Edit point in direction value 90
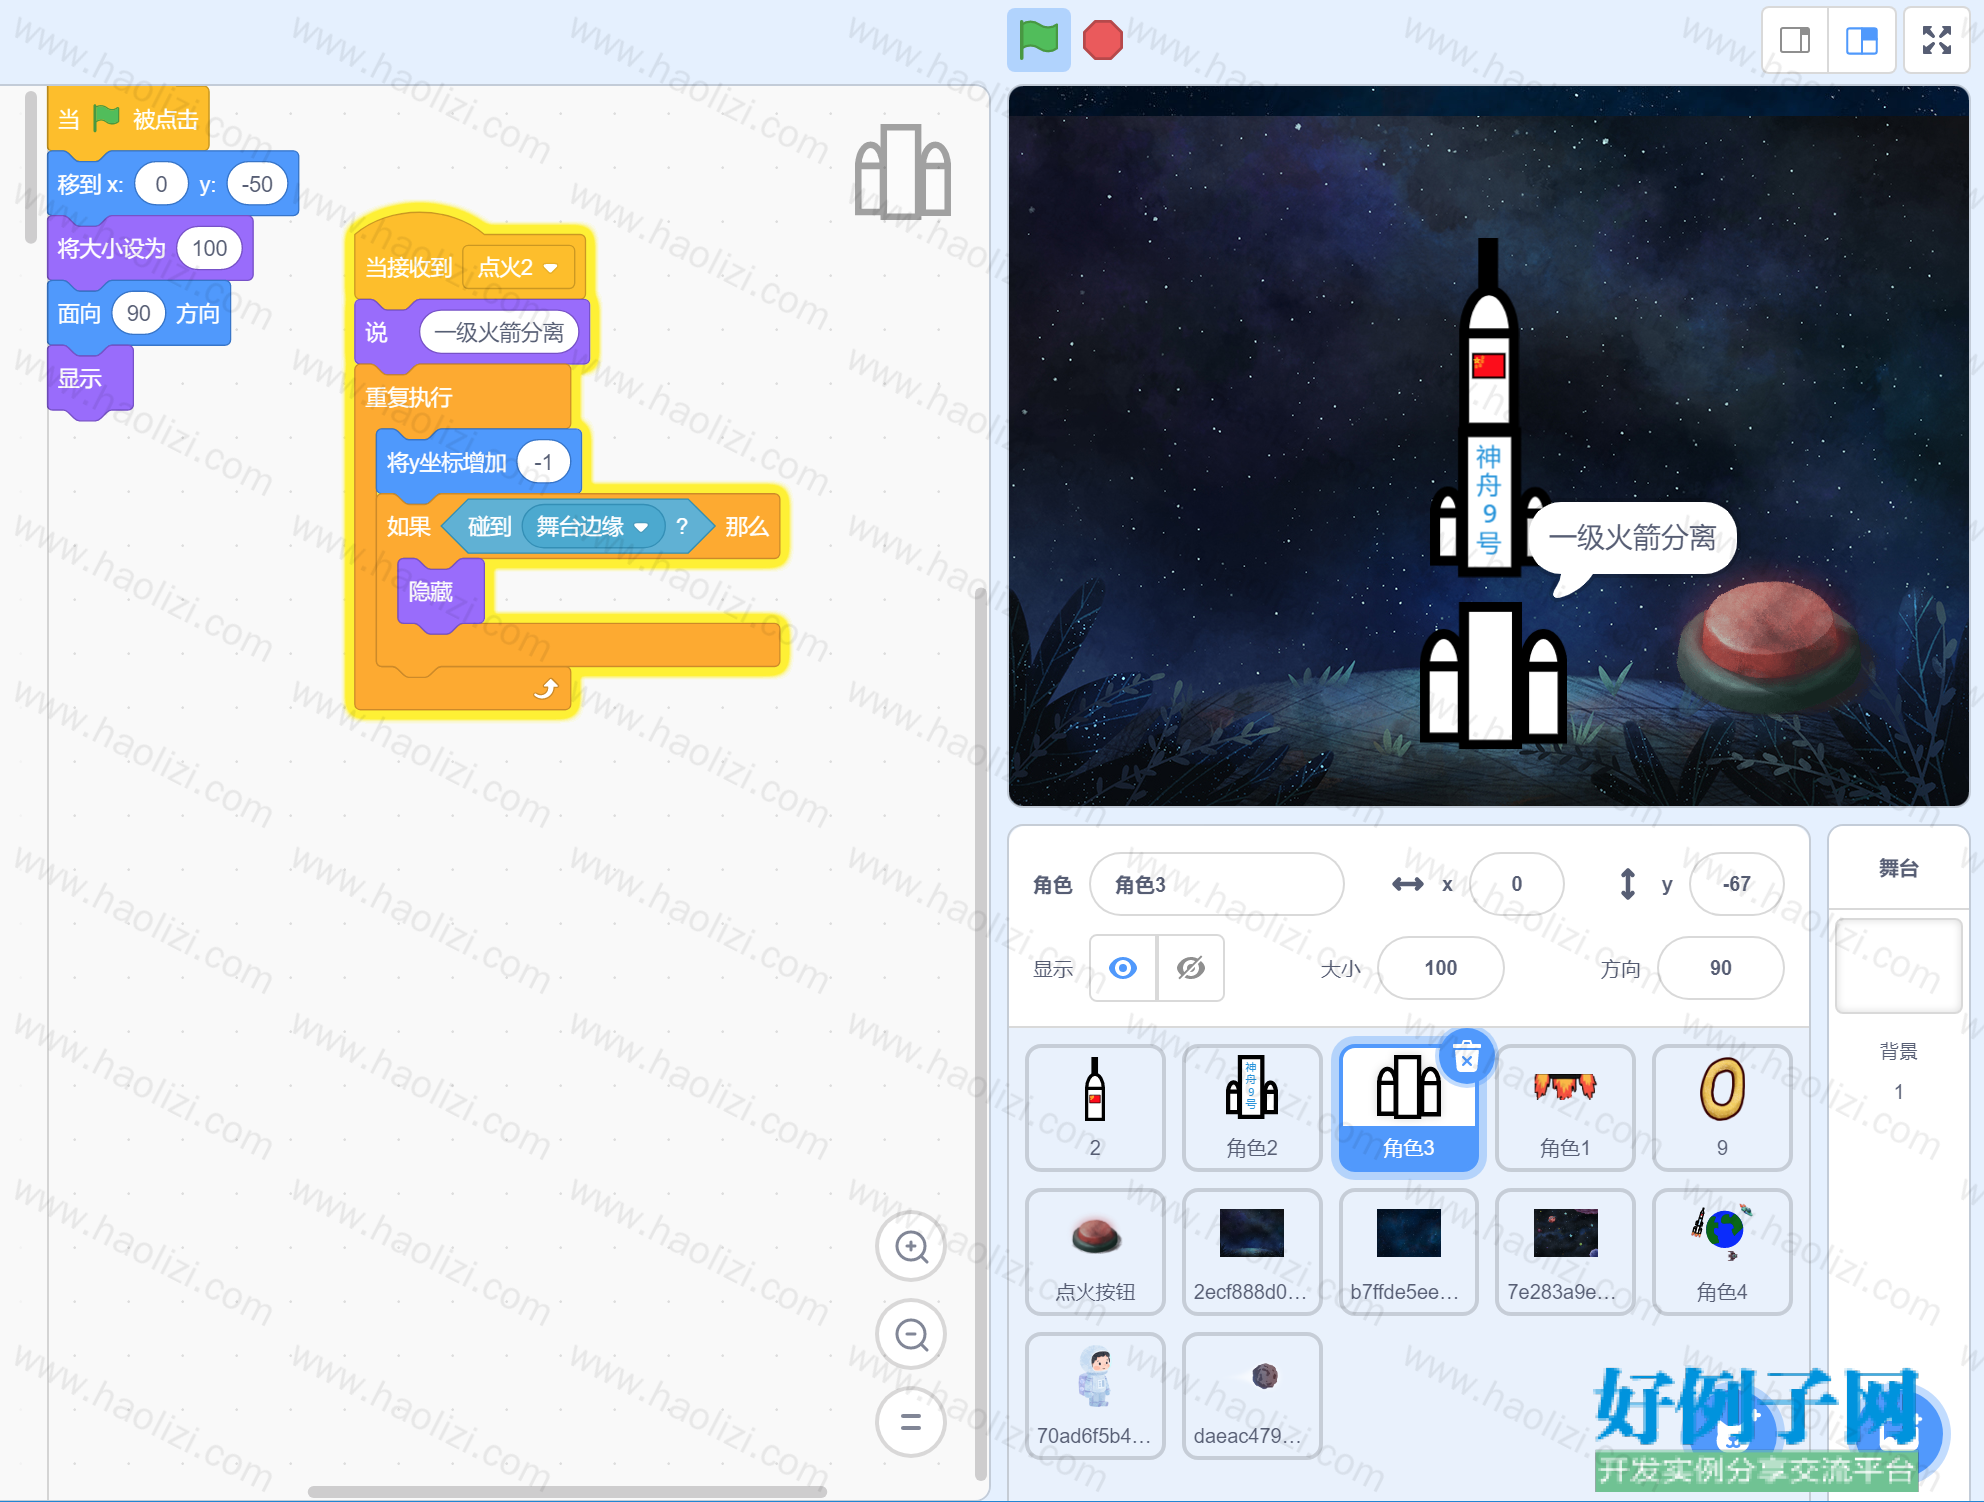Image resolution: width=1984 pixels, height=1502 pixels. (x=138, y=313)
